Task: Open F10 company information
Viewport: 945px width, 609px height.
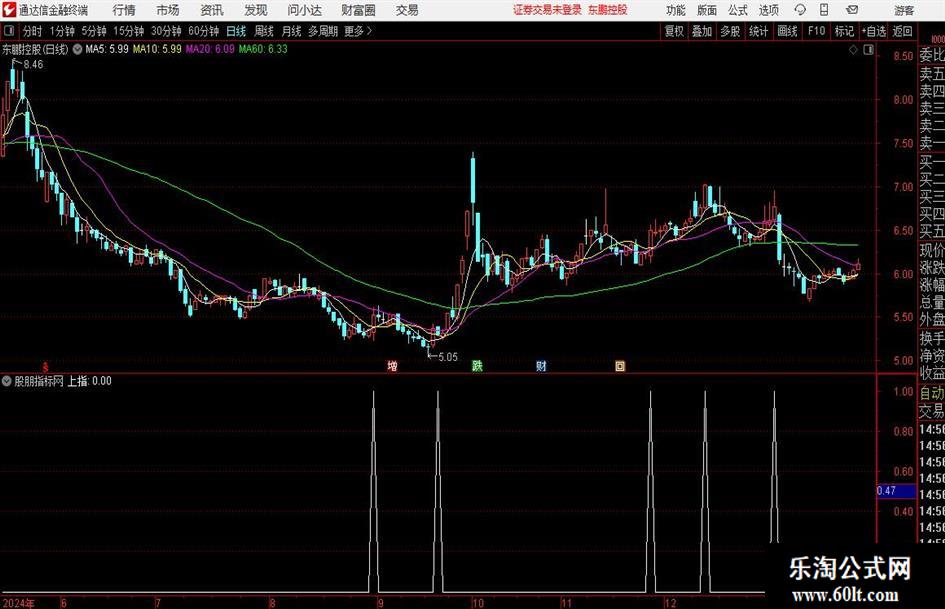Action: pyautogui.click(x=816, y=31)
